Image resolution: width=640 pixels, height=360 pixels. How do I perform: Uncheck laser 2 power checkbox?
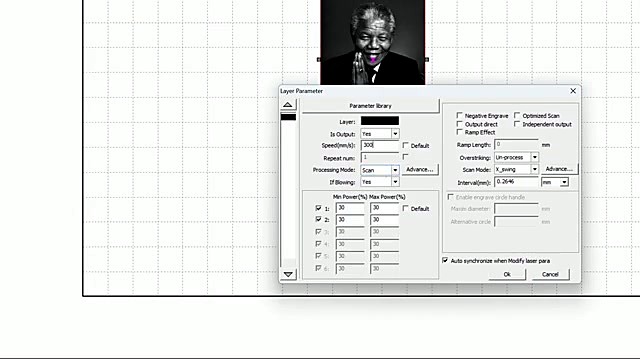318,220
